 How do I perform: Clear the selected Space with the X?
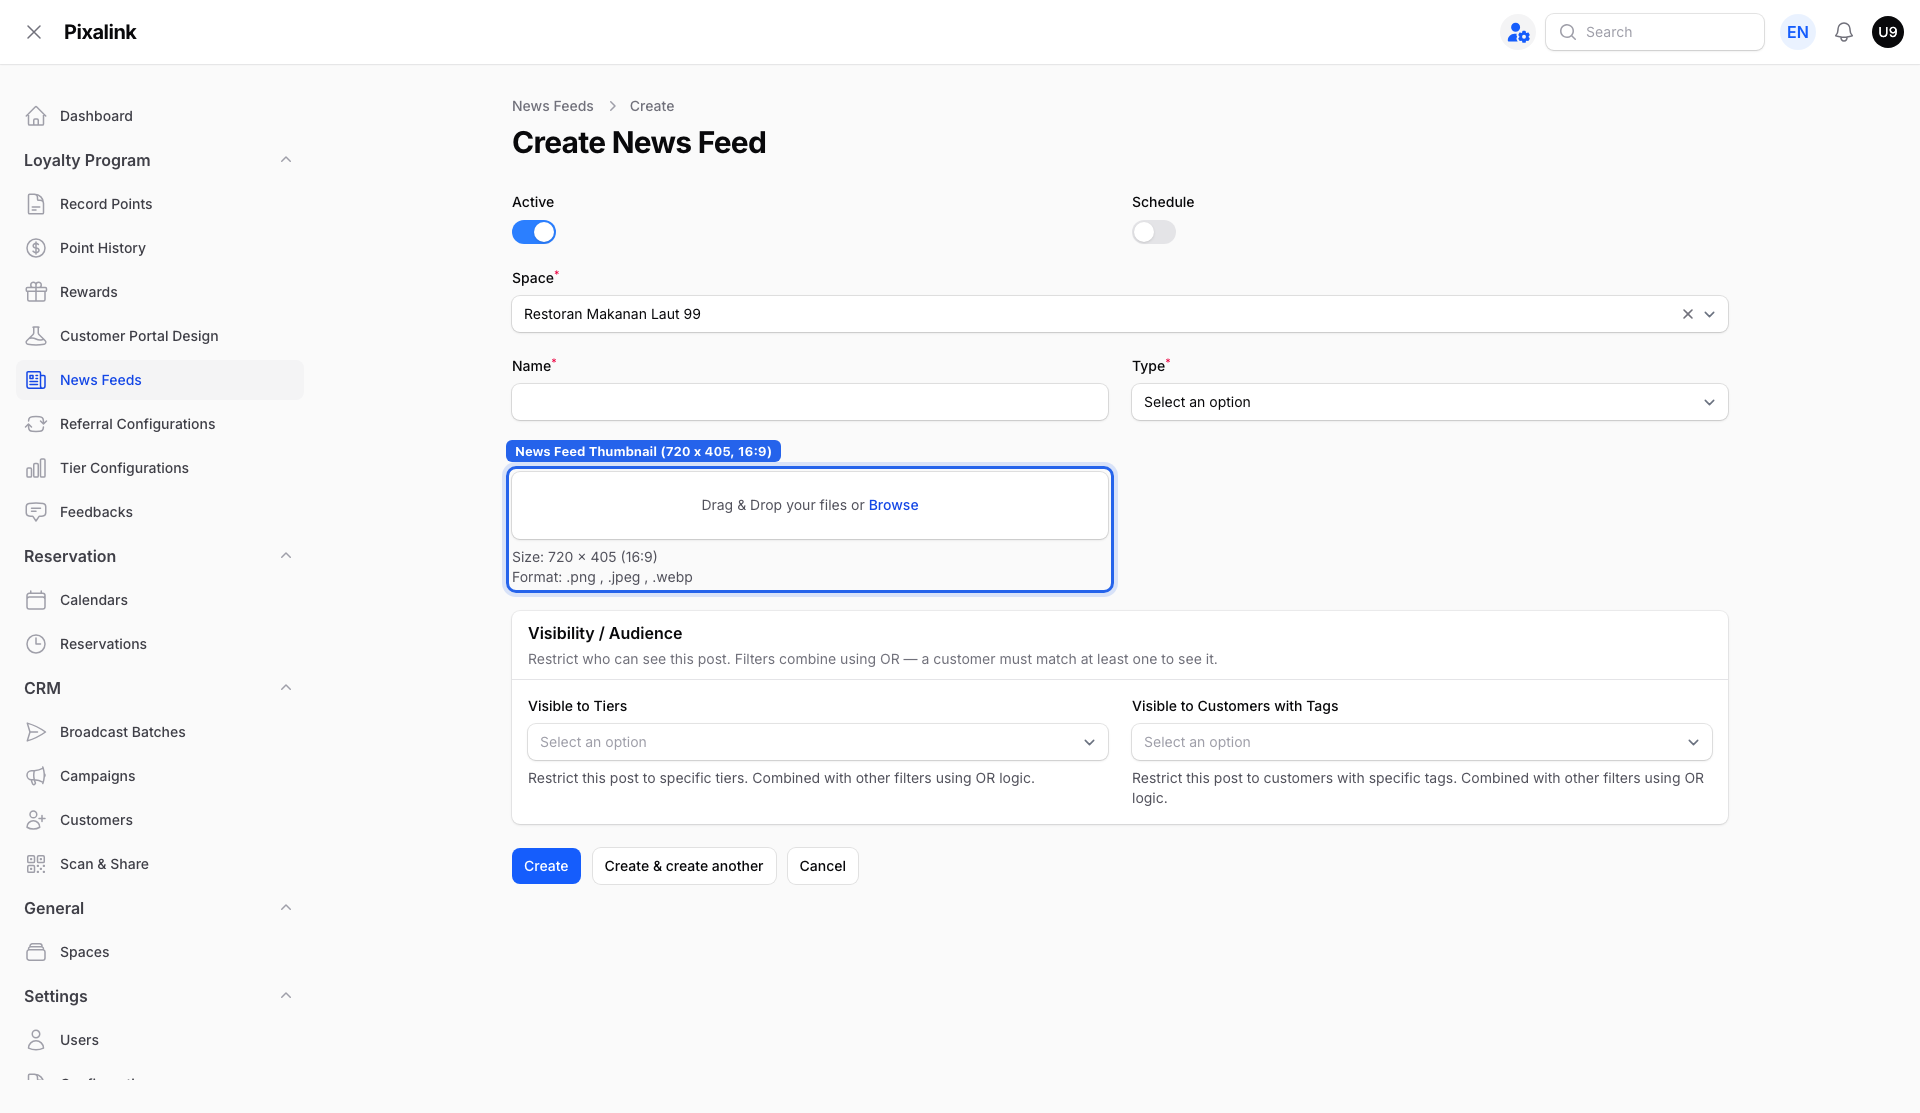1688,314
